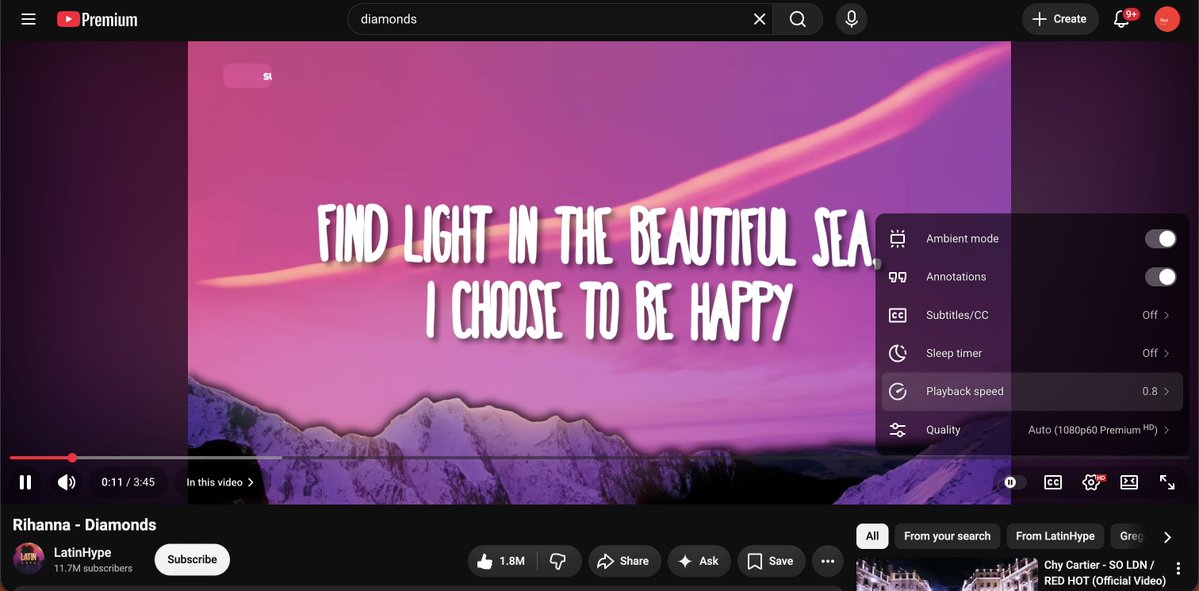Click the Sleep timer Off chevron
This screenshot has height=591, width=1199.
1167,353
